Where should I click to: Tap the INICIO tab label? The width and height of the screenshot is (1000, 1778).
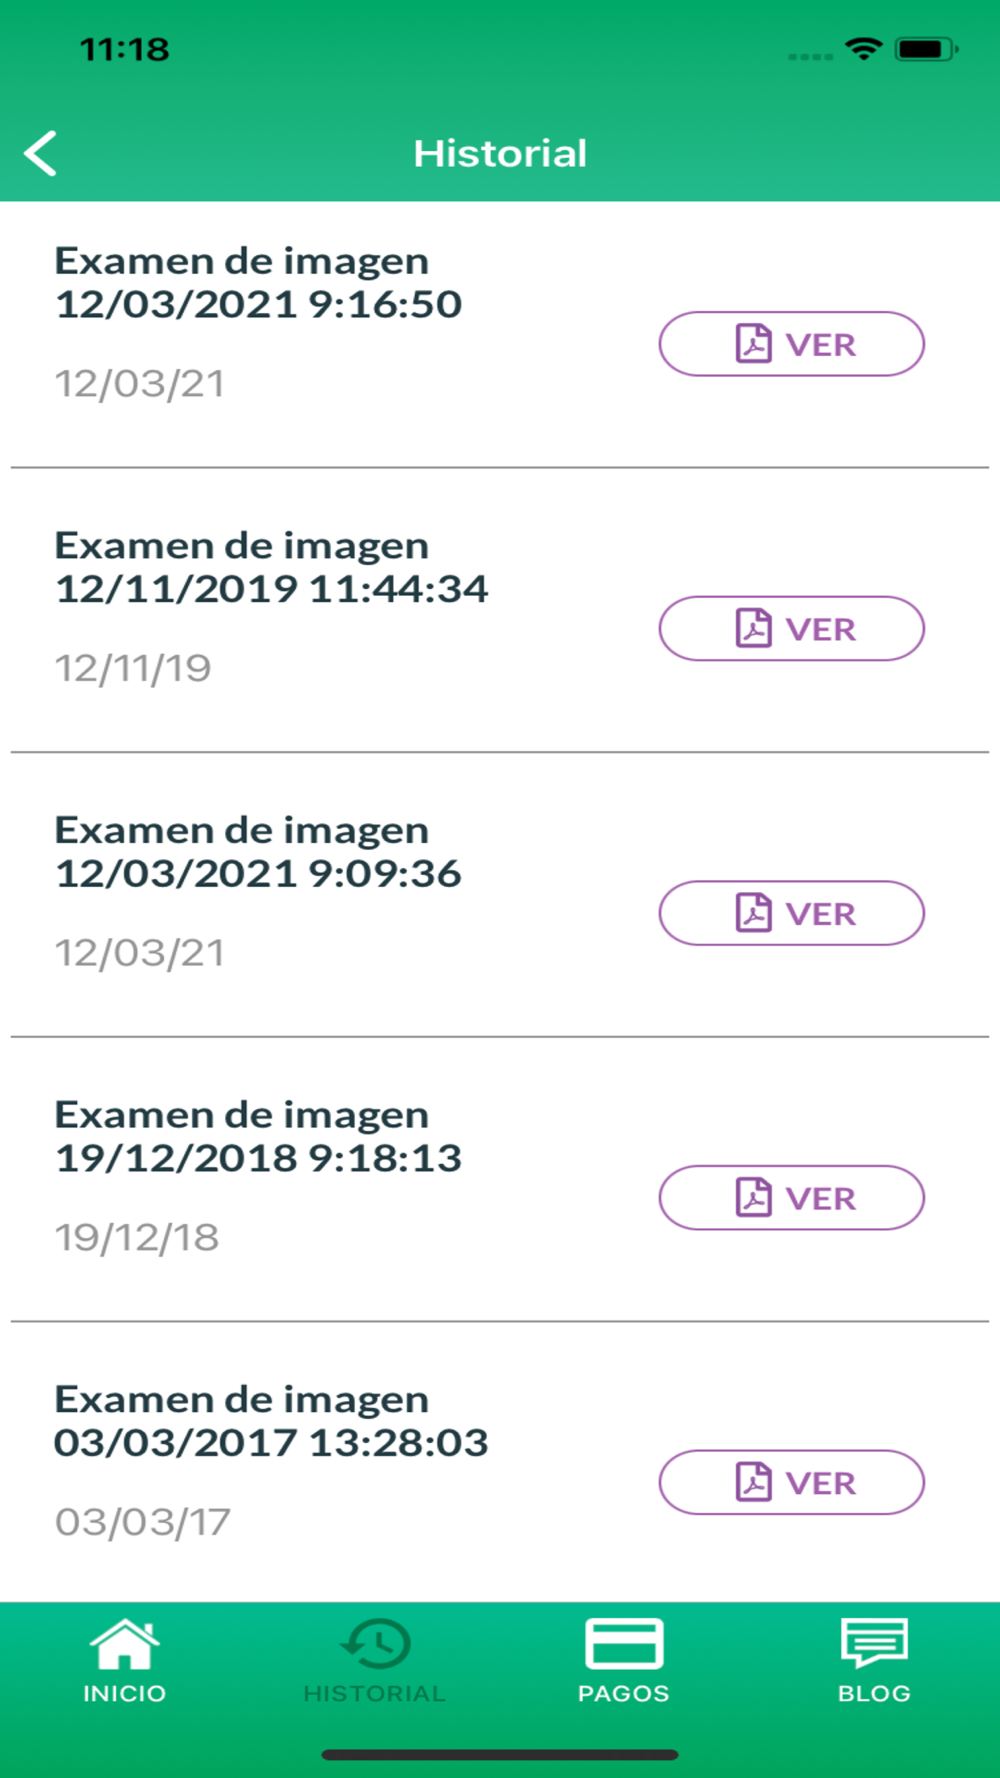(124, 1693)
